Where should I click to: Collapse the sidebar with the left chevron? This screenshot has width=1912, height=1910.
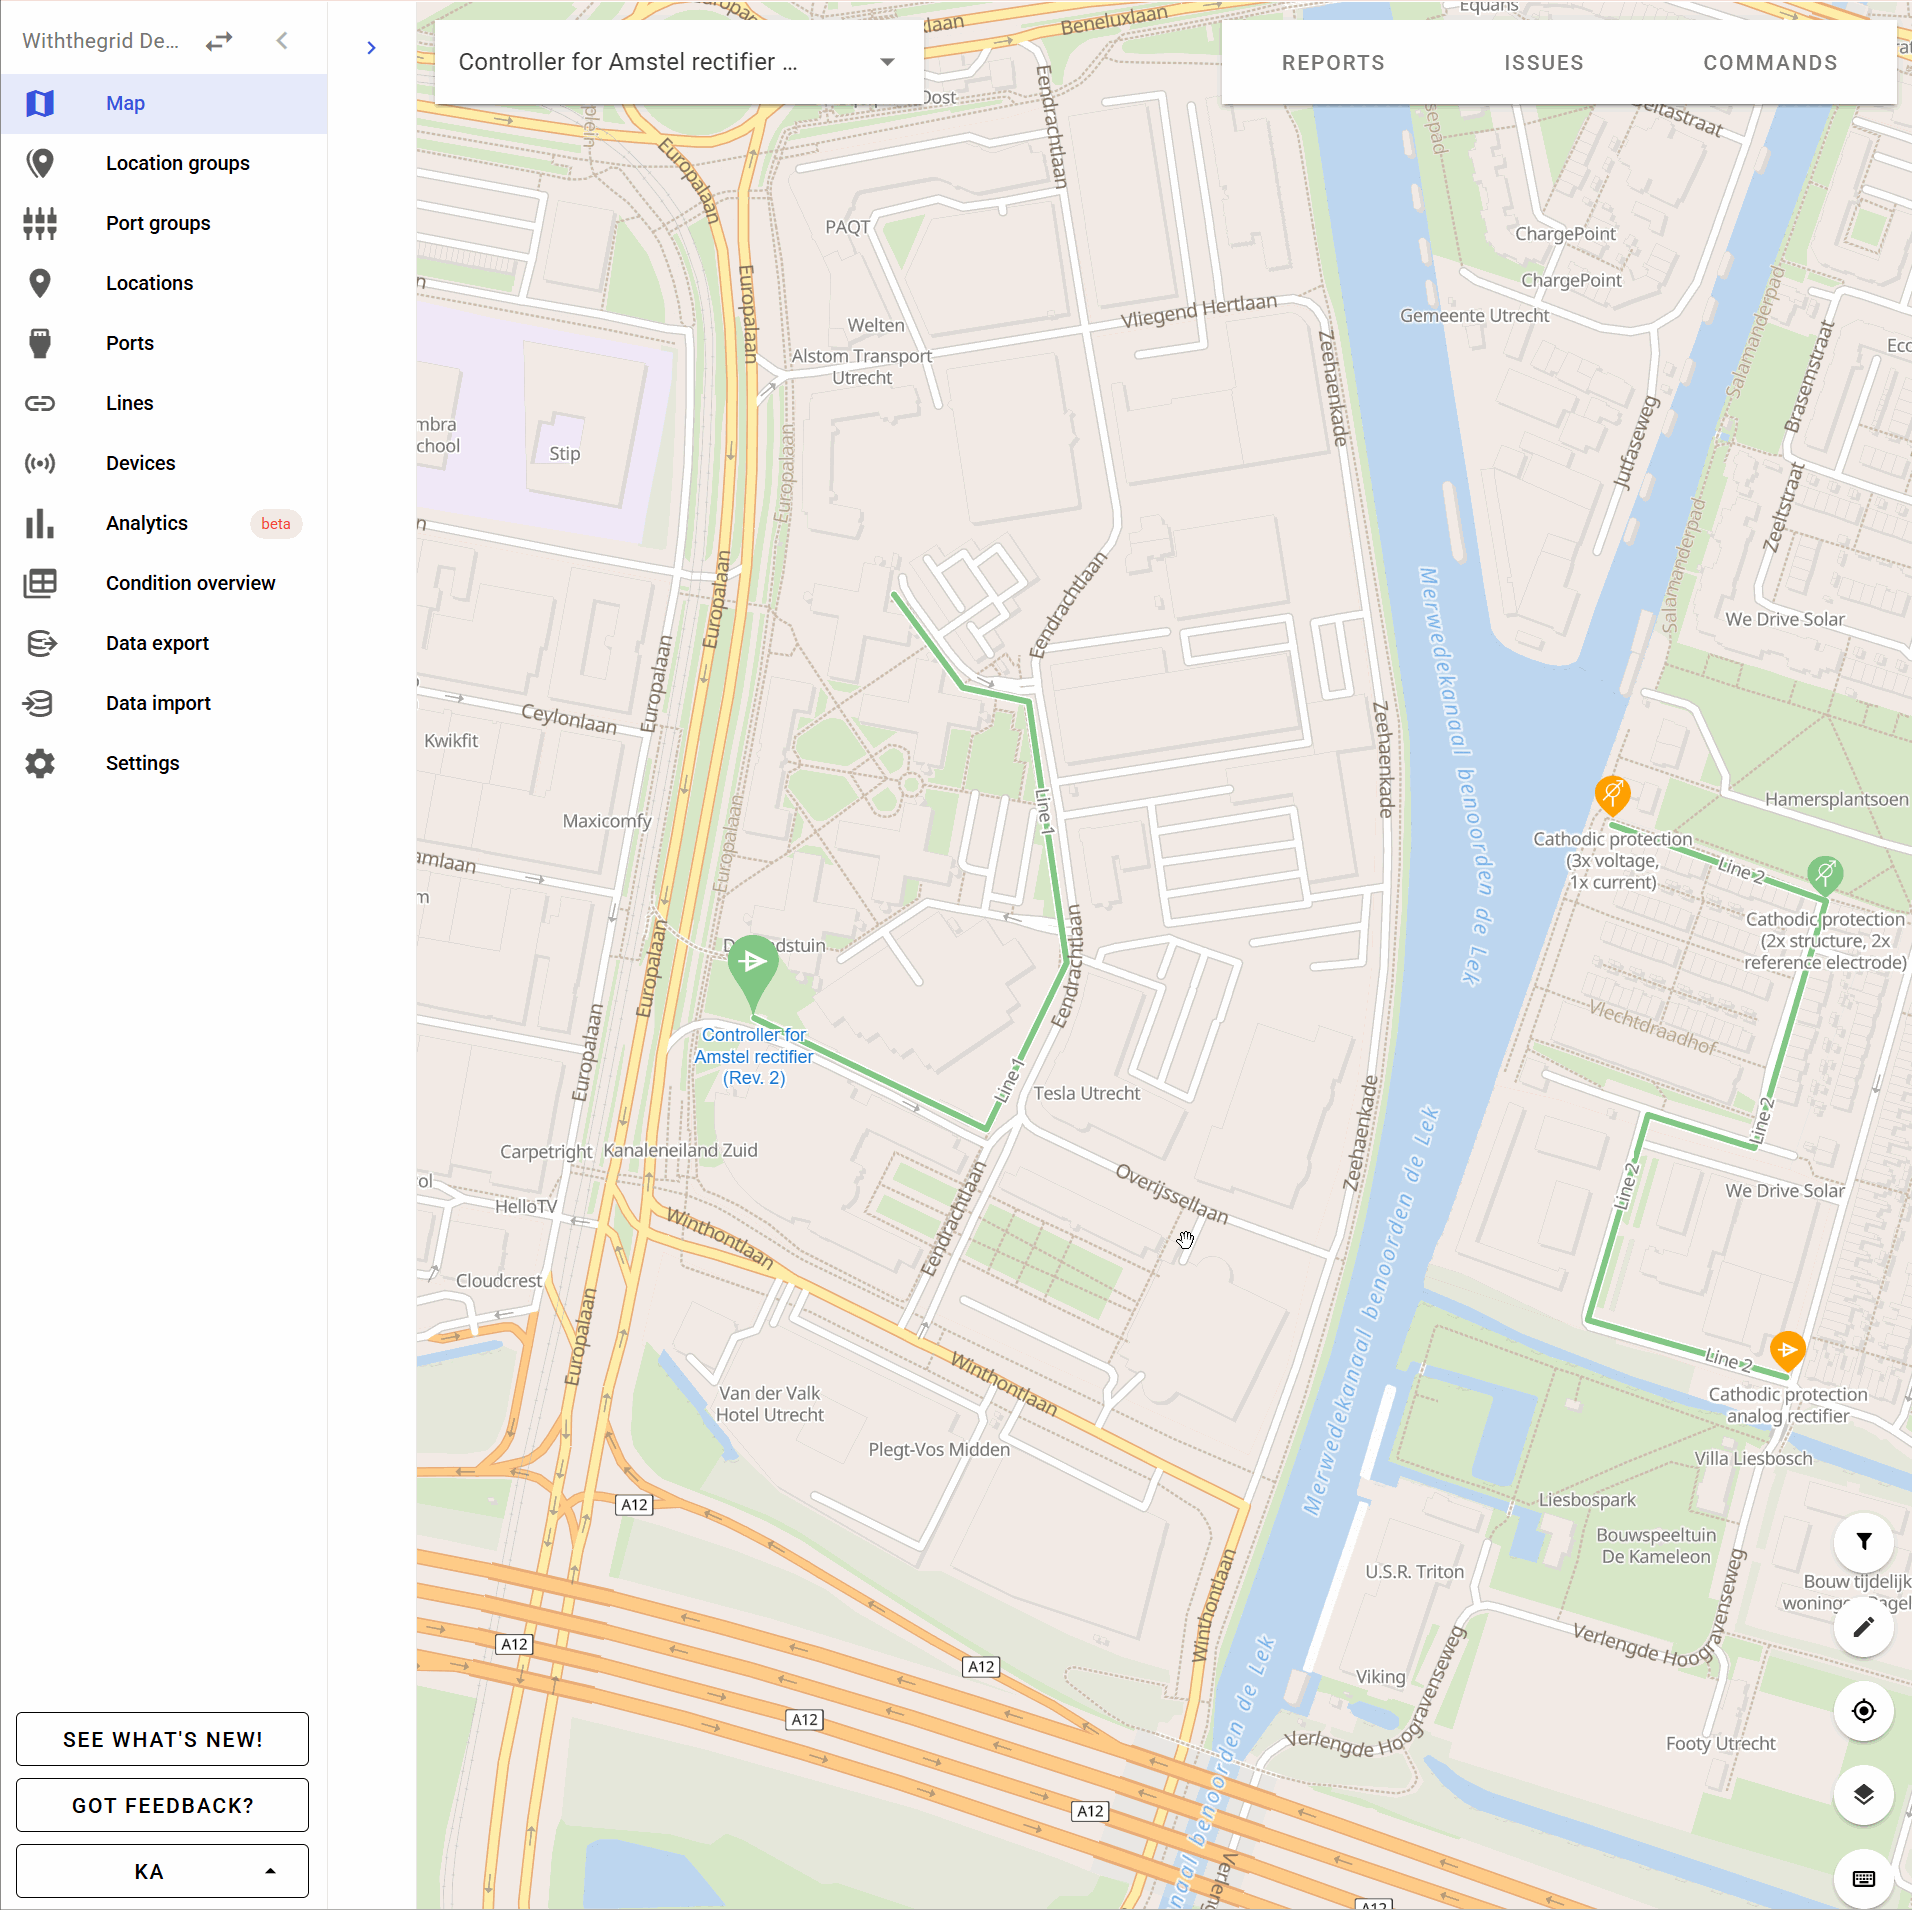[x=282, y=40]
